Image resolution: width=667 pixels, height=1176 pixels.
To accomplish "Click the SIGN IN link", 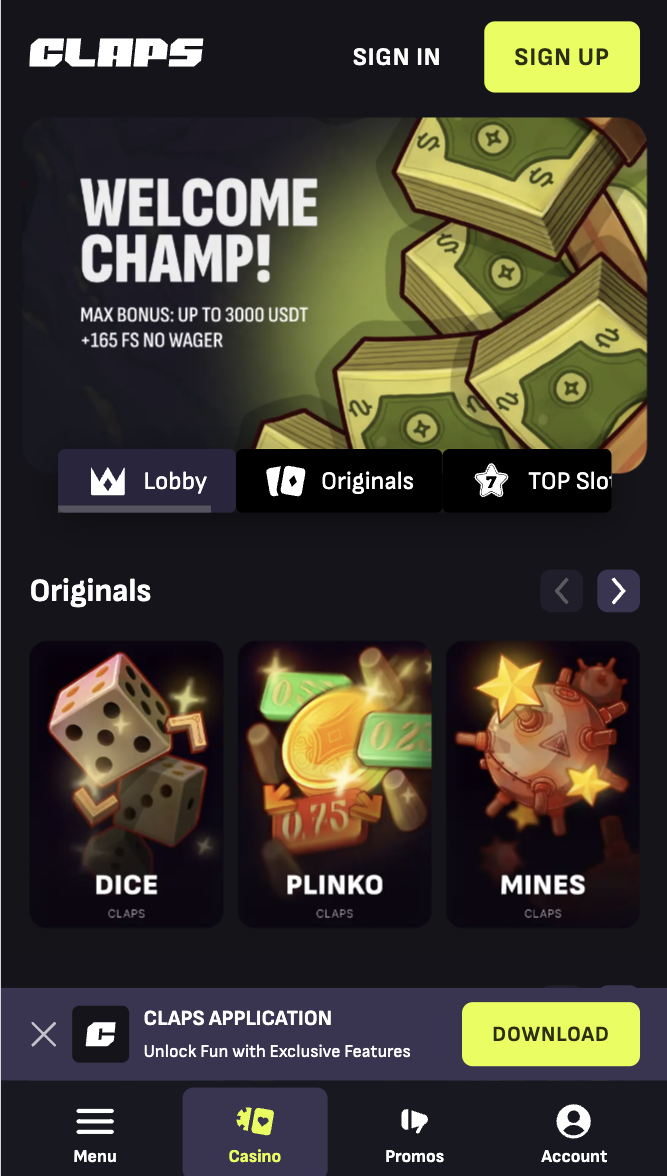I will coord(396,57).
